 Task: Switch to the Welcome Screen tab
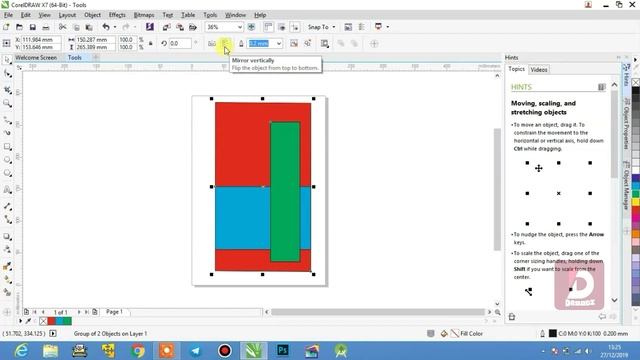click(36, 58)
